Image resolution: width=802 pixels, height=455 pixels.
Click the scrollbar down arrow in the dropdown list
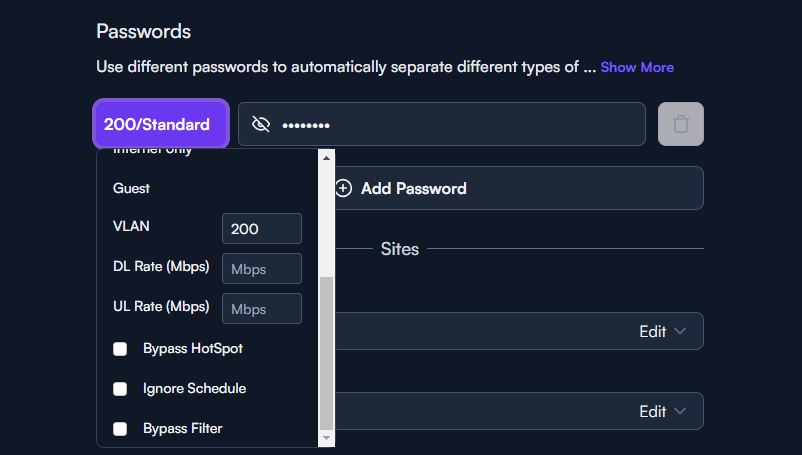[x=326, y=438]
